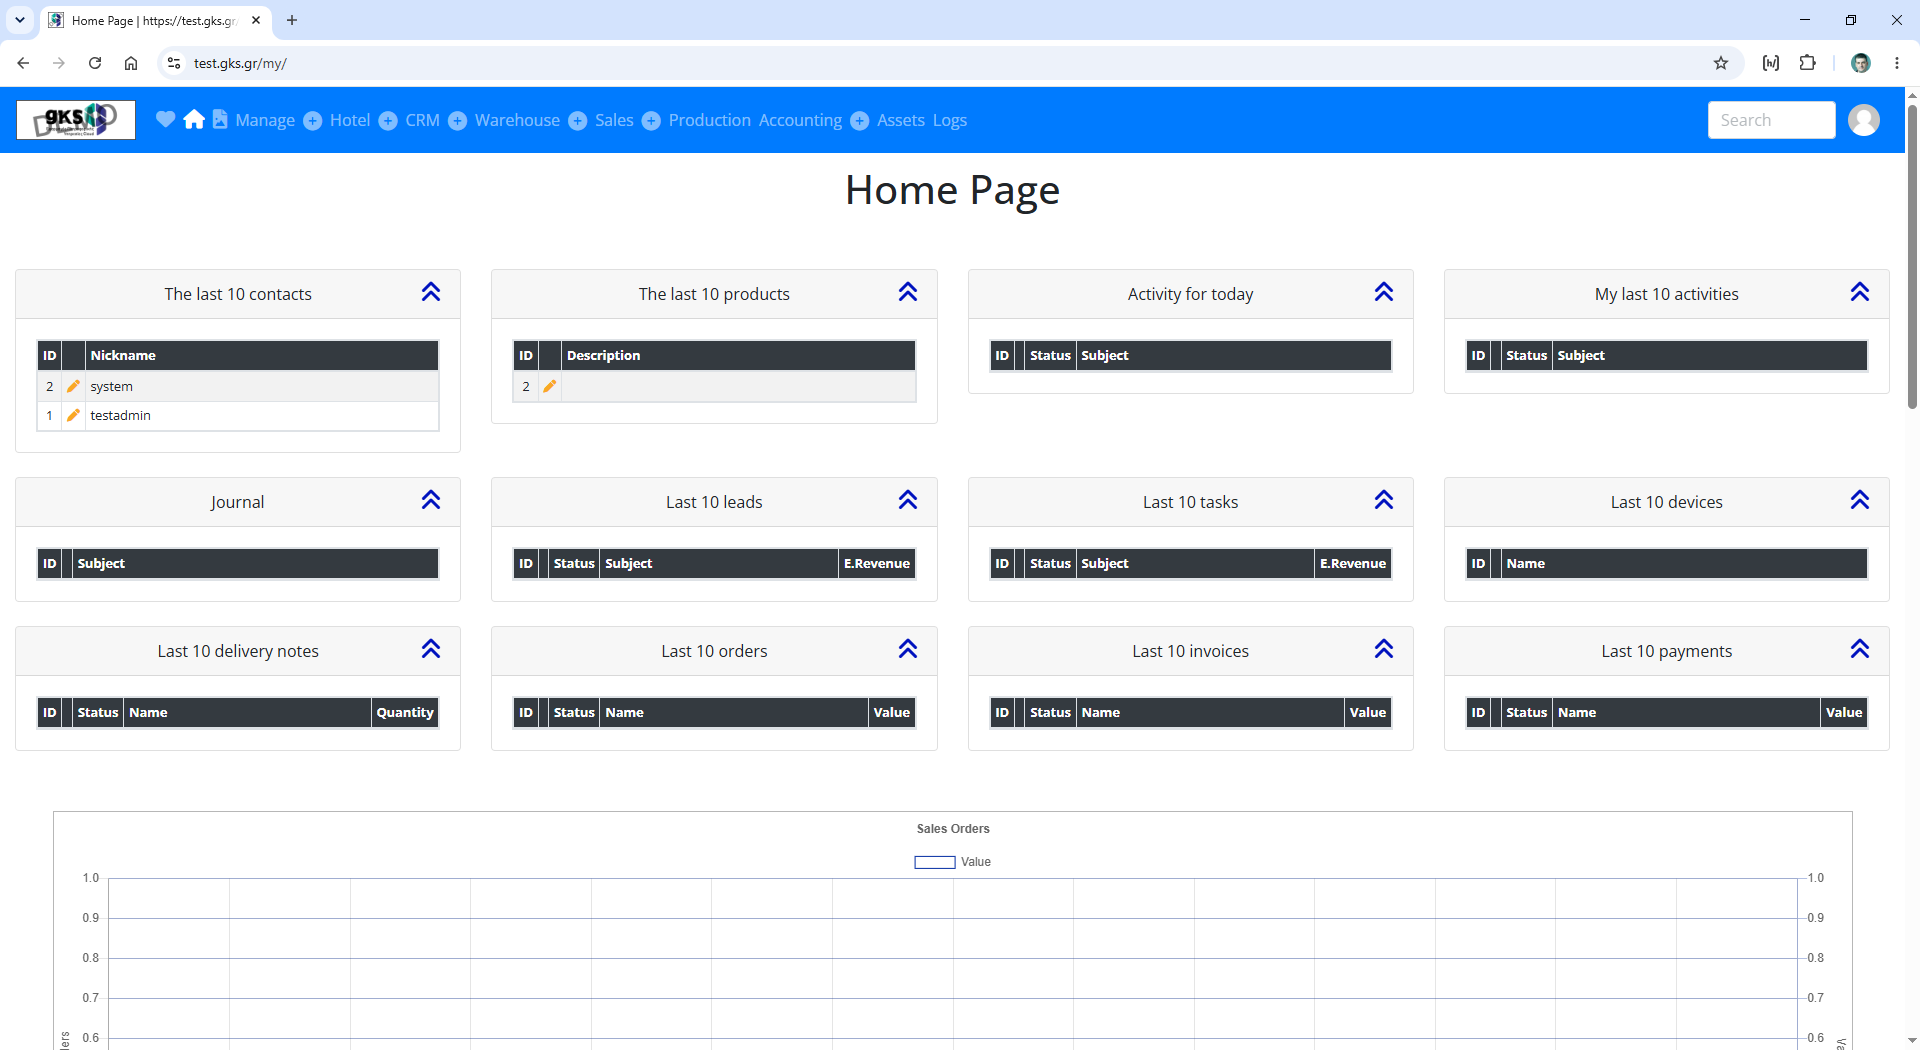Click the plus icon before Production
1920x1050 pixels.
[x=651, y=121]
